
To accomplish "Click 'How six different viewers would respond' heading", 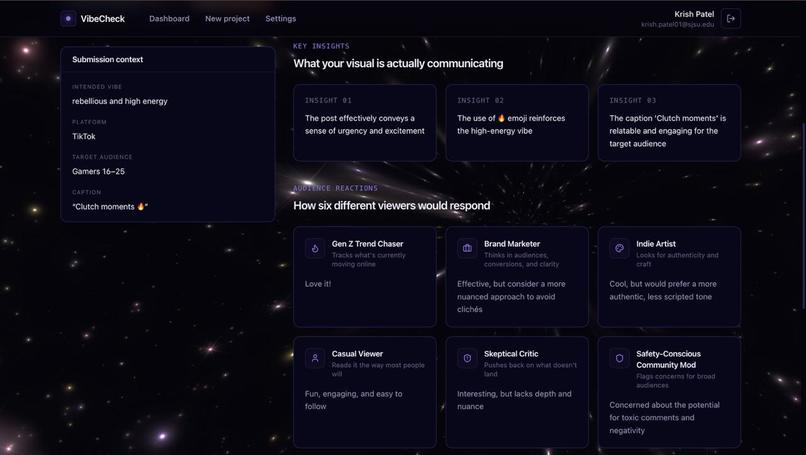I will pos(392,206).
